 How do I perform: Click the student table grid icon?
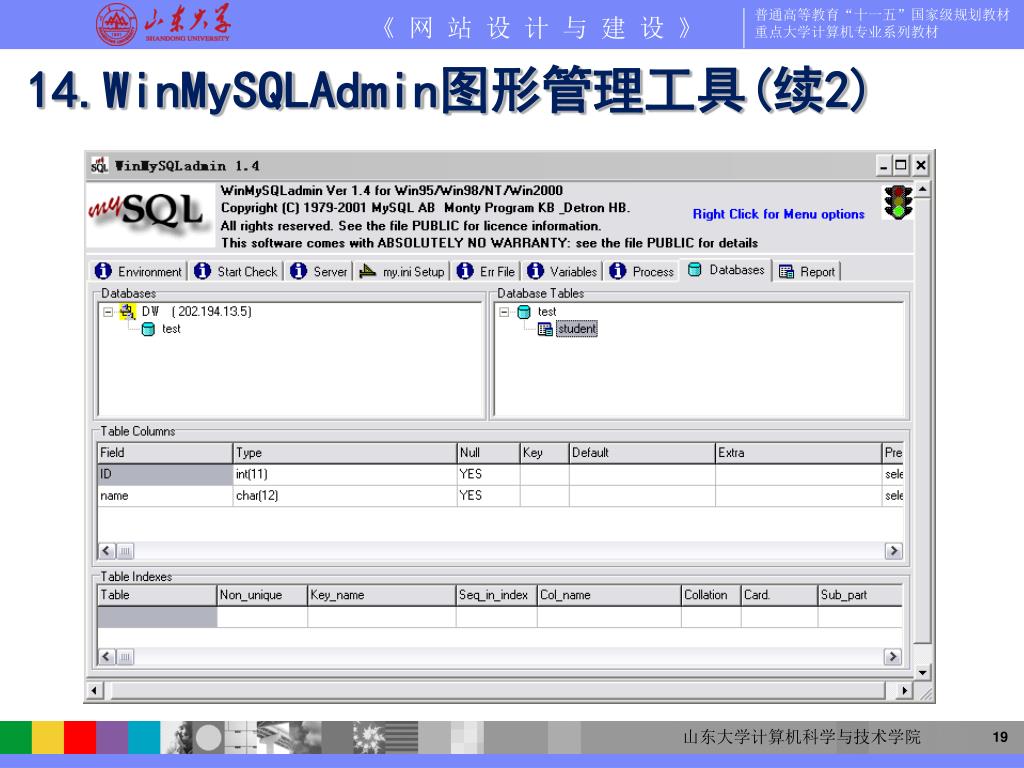(545, 329)
